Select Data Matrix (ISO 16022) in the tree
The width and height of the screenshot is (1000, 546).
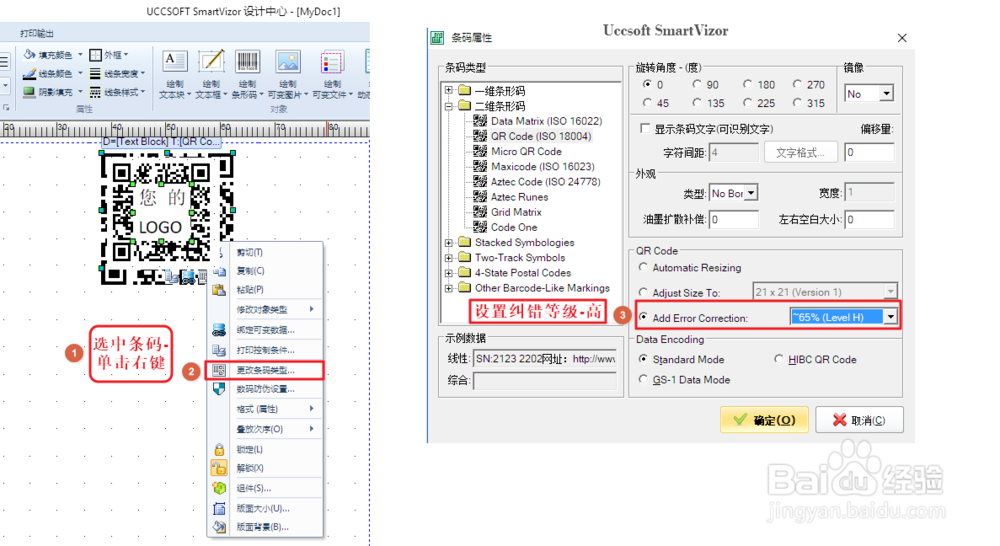click(x=546, y=121)
